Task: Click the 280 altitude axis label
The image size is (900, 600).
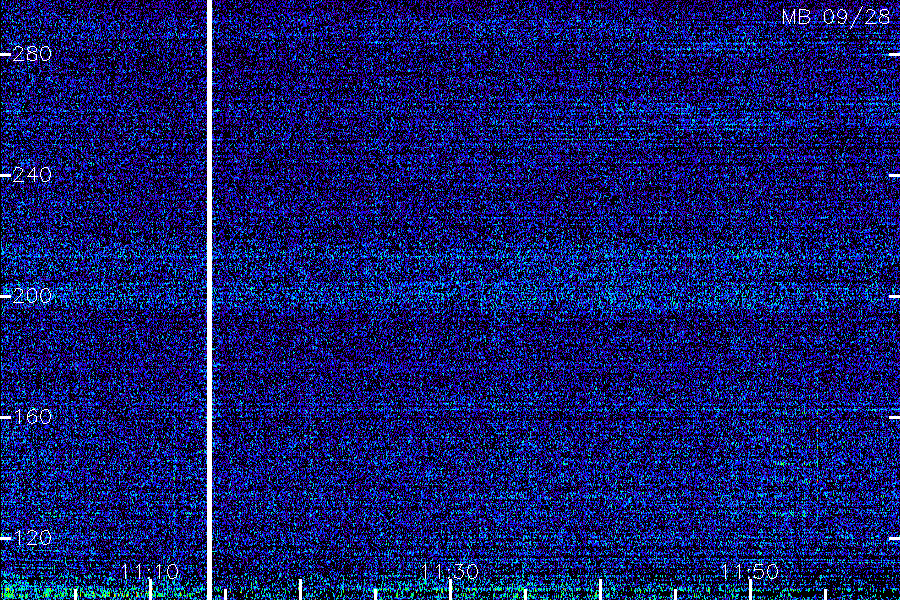Action: tap(32, 54)
